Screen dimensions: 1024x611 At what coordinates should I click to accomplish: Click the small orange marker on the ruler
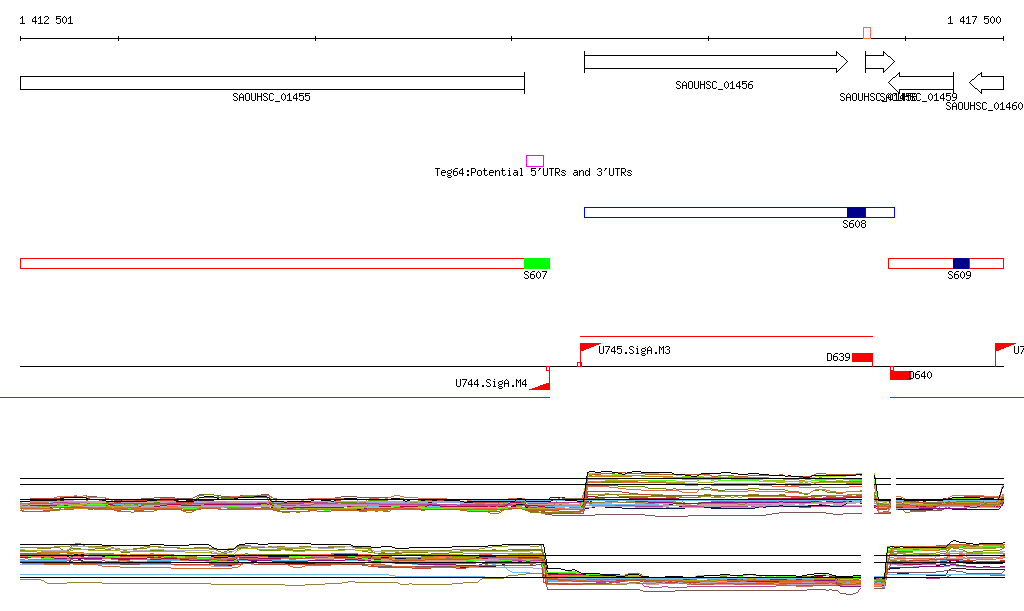867,33
